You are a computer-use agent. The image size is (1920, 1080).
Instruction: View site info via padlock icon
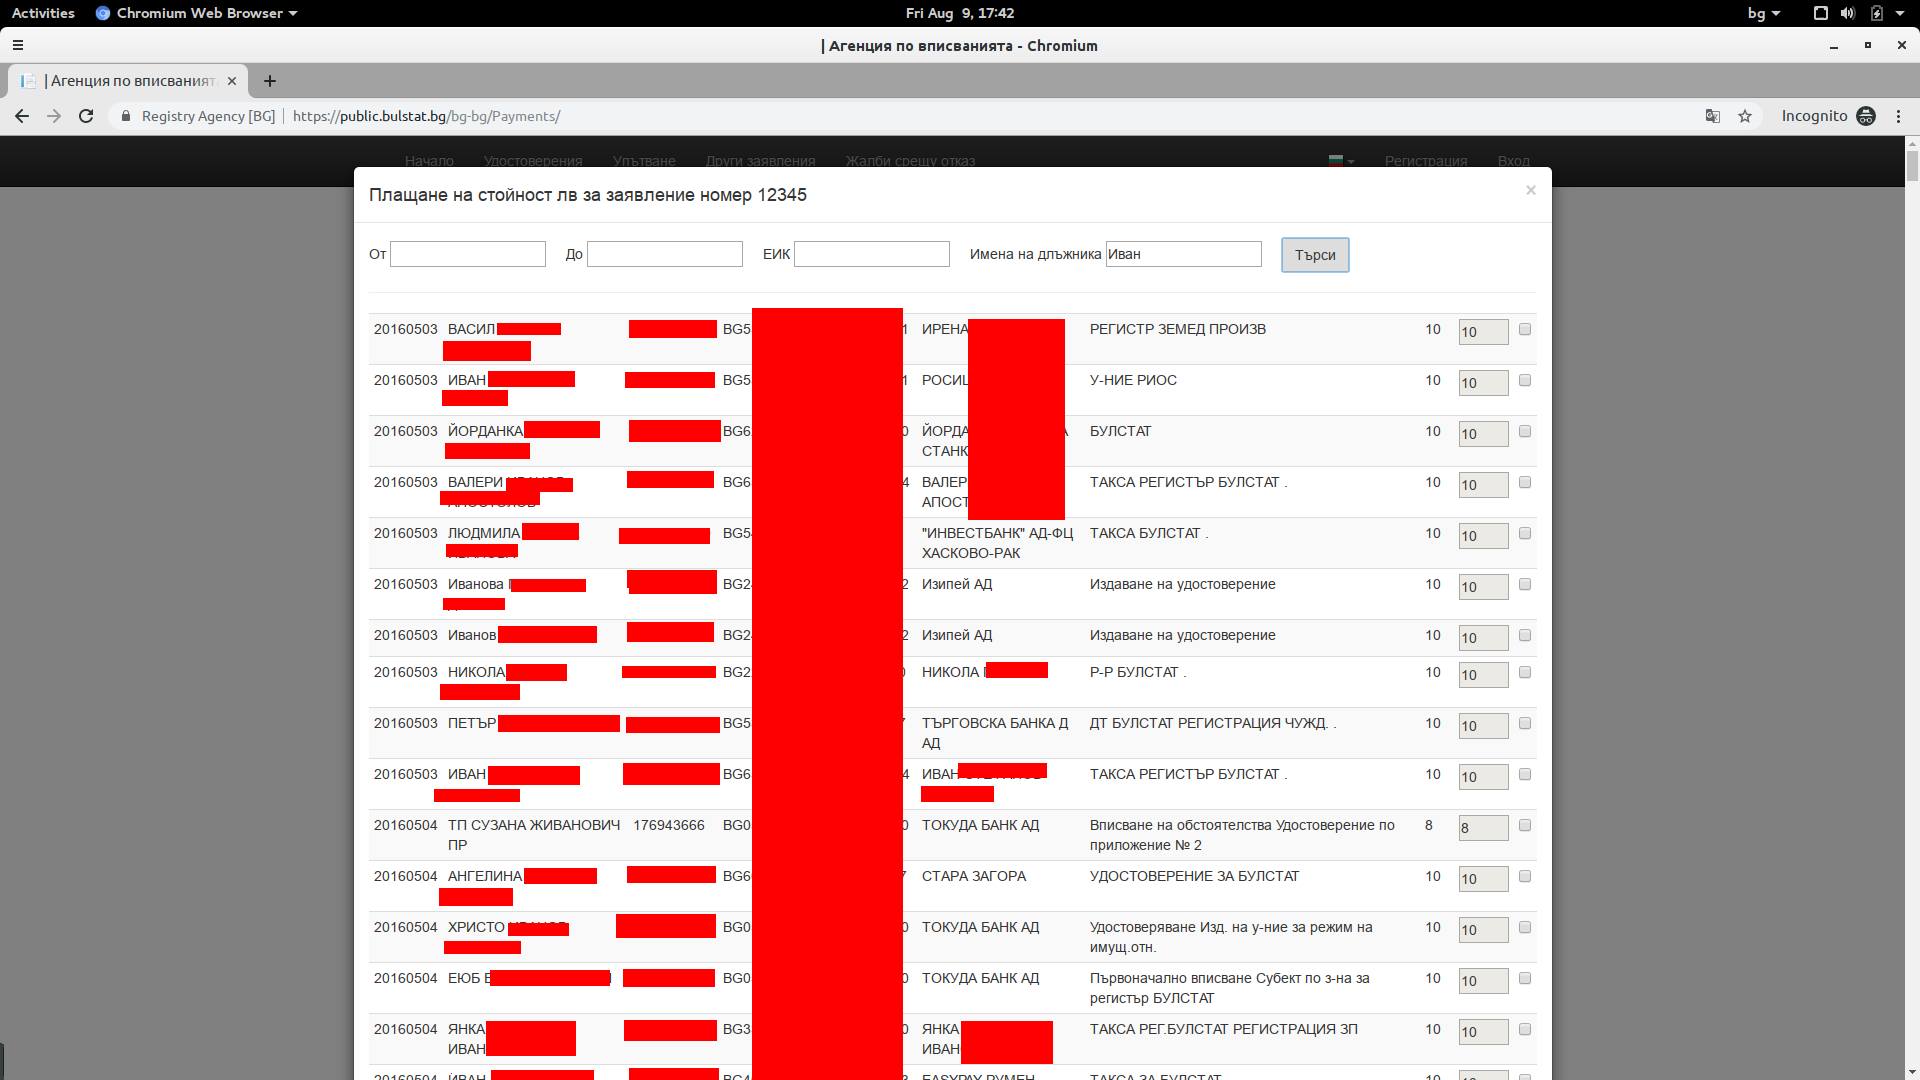click(x=125, y=116)
